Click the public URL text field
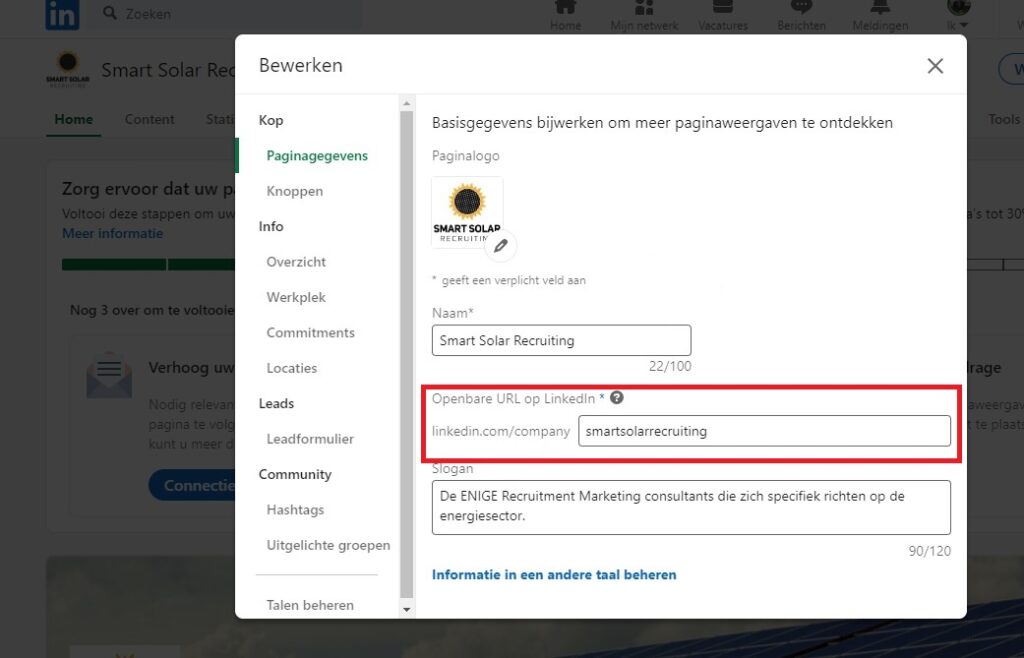 tap(764, 431)
